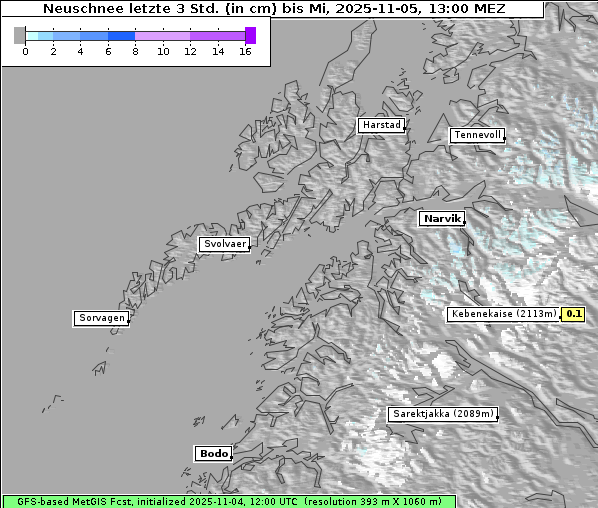598x508 pixels.
Task: Click the map title Neuschnee letzte 3 Std.
Action: coord(274,8)
